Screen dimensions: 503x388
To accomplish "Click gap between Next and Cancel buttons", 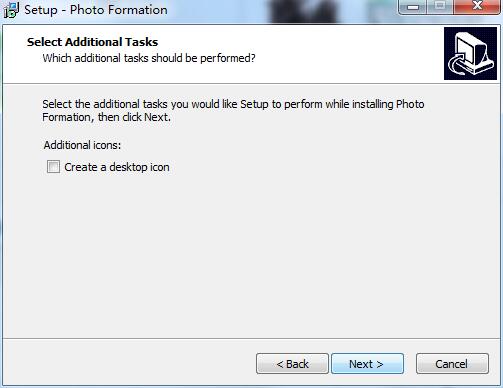I will click(x=410, y=364).
